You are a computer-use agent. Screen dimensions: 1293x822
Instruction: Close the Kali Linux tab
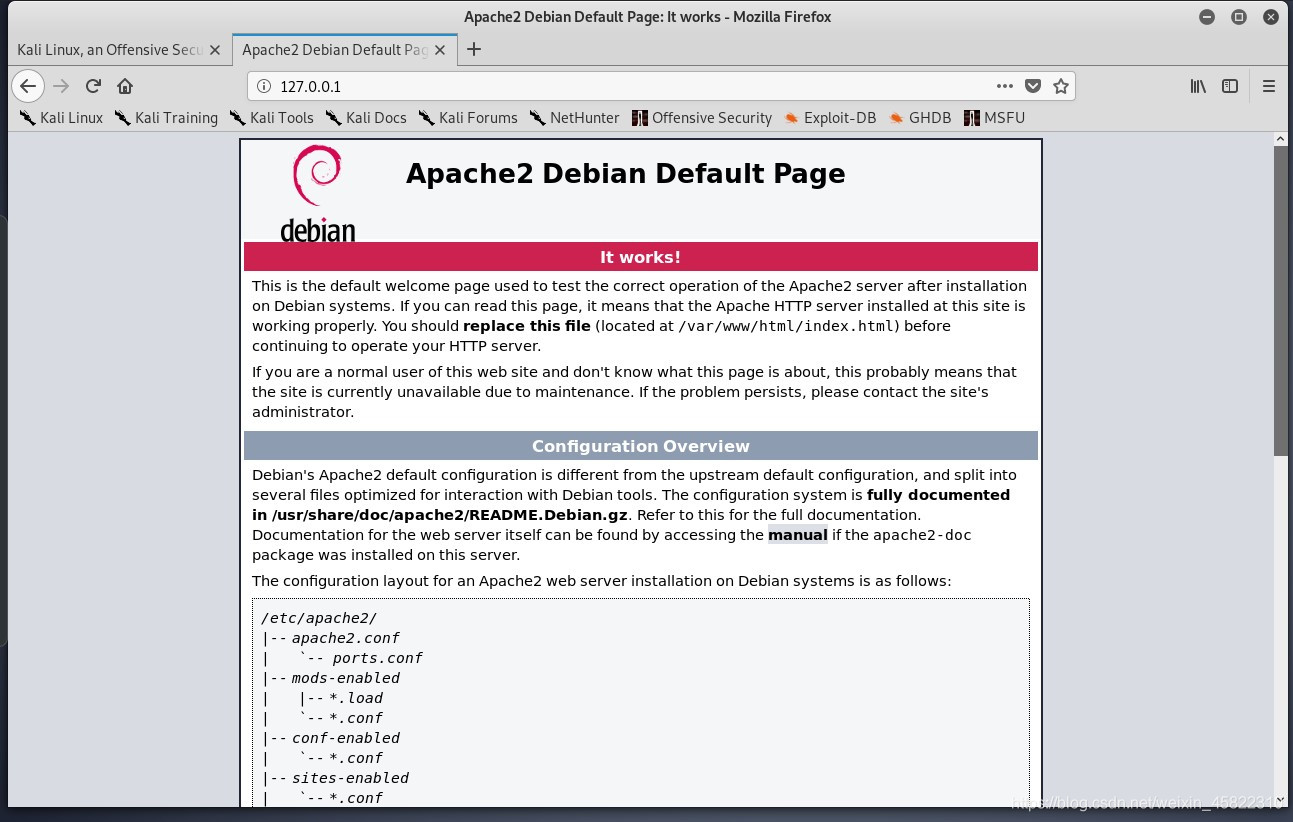pyautogui.click(x=215, y=49)
